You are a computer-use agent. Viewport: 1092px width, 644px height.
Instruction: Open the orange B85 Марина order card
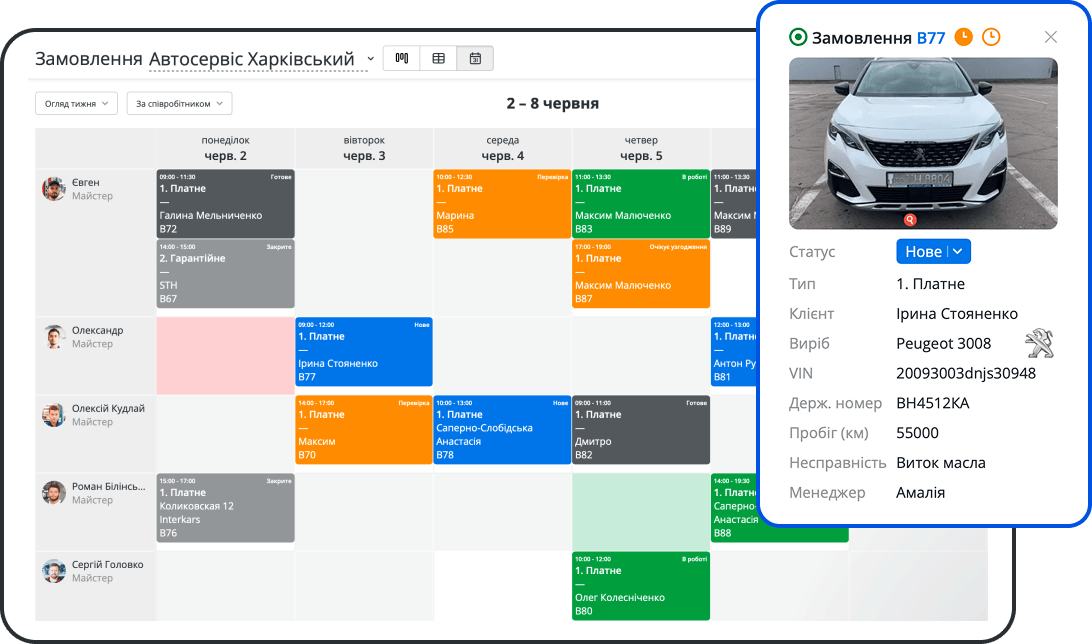tap(502, 203)
